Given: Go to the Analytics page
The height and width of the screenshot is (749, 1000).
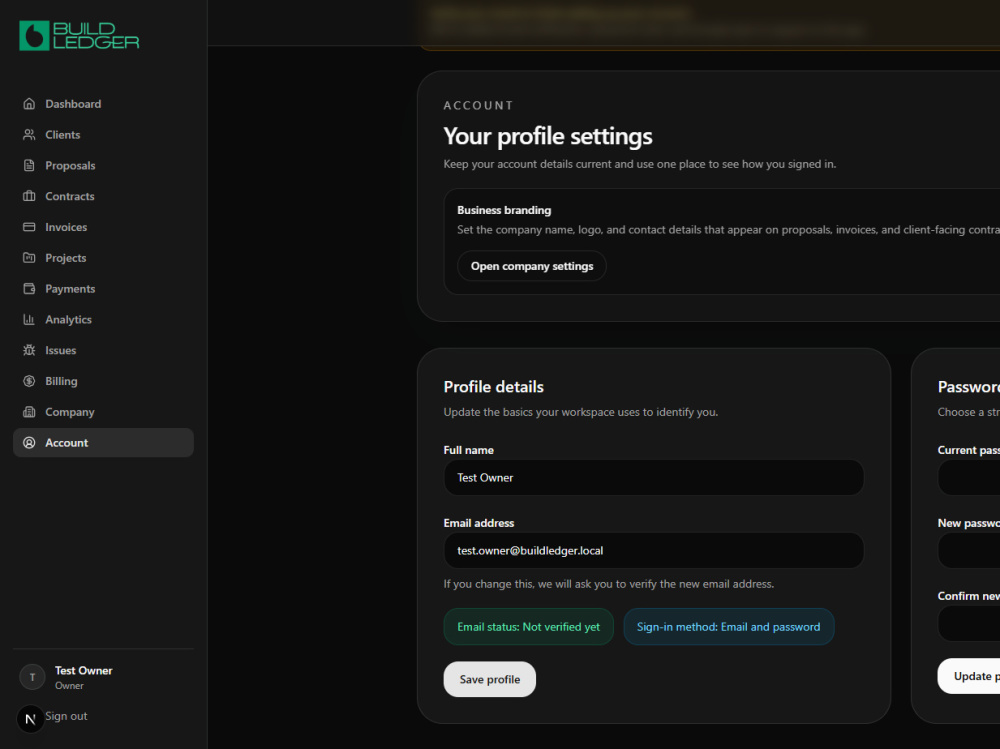Looking at the screenshot, I should coord(103,320).
